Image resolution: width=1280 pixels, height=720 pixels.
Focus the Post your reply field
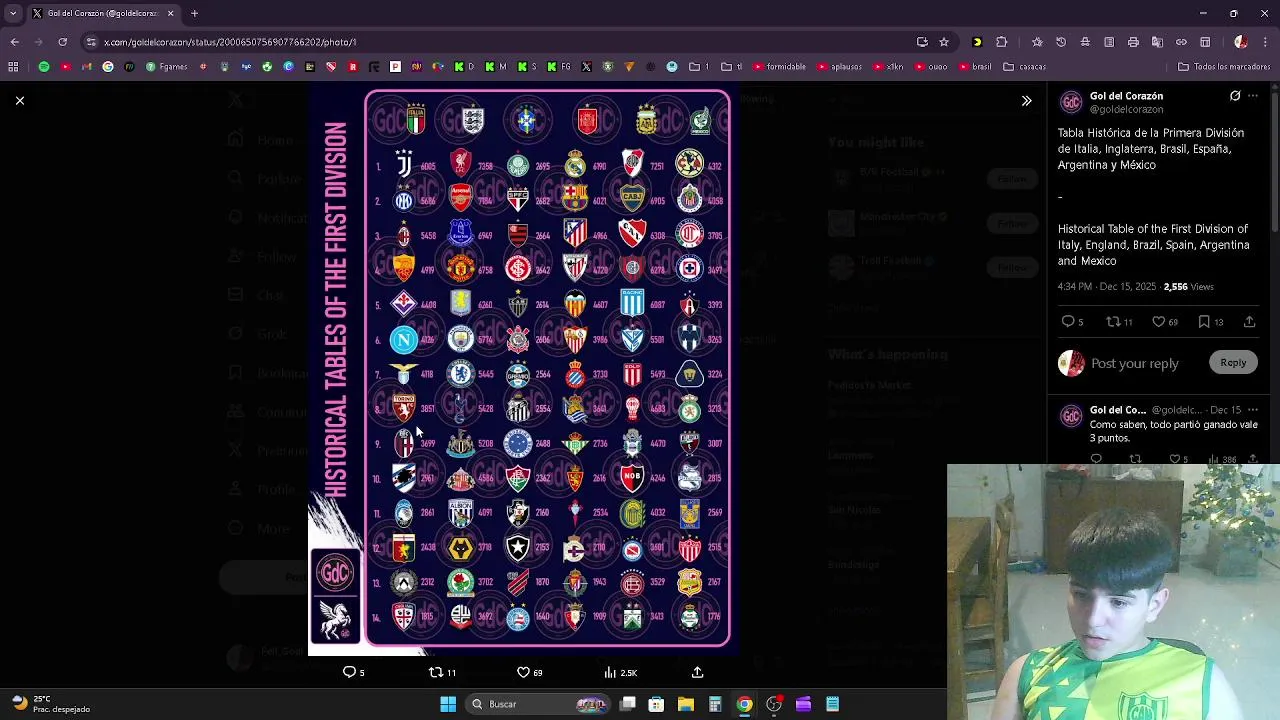tap(1135, 363)
